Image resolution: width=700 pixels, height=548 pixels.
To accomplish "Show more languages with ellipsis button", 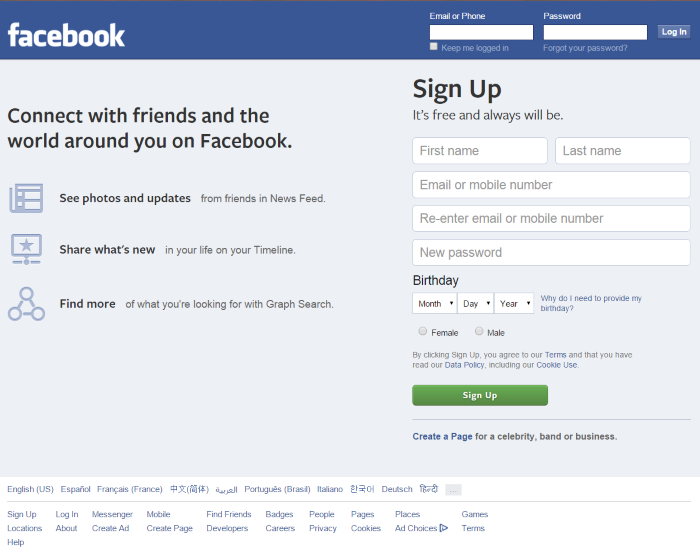I will 453,490.
